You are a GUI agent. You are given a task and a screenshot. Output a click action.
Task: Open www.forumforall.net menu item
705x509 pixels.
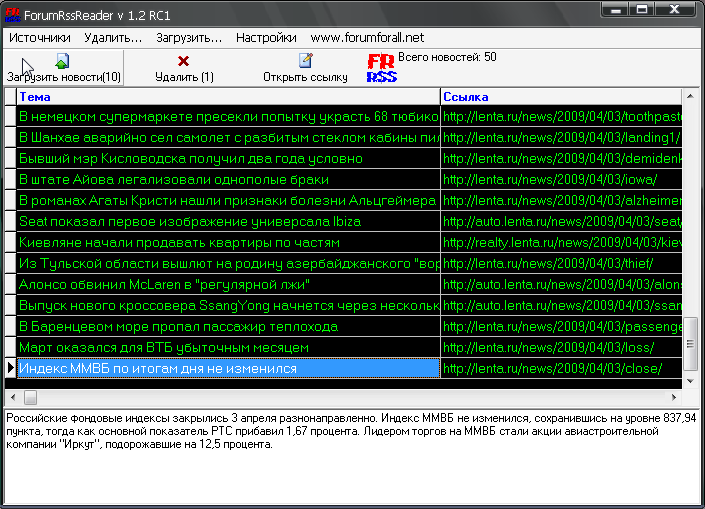[x=367, y=38]
